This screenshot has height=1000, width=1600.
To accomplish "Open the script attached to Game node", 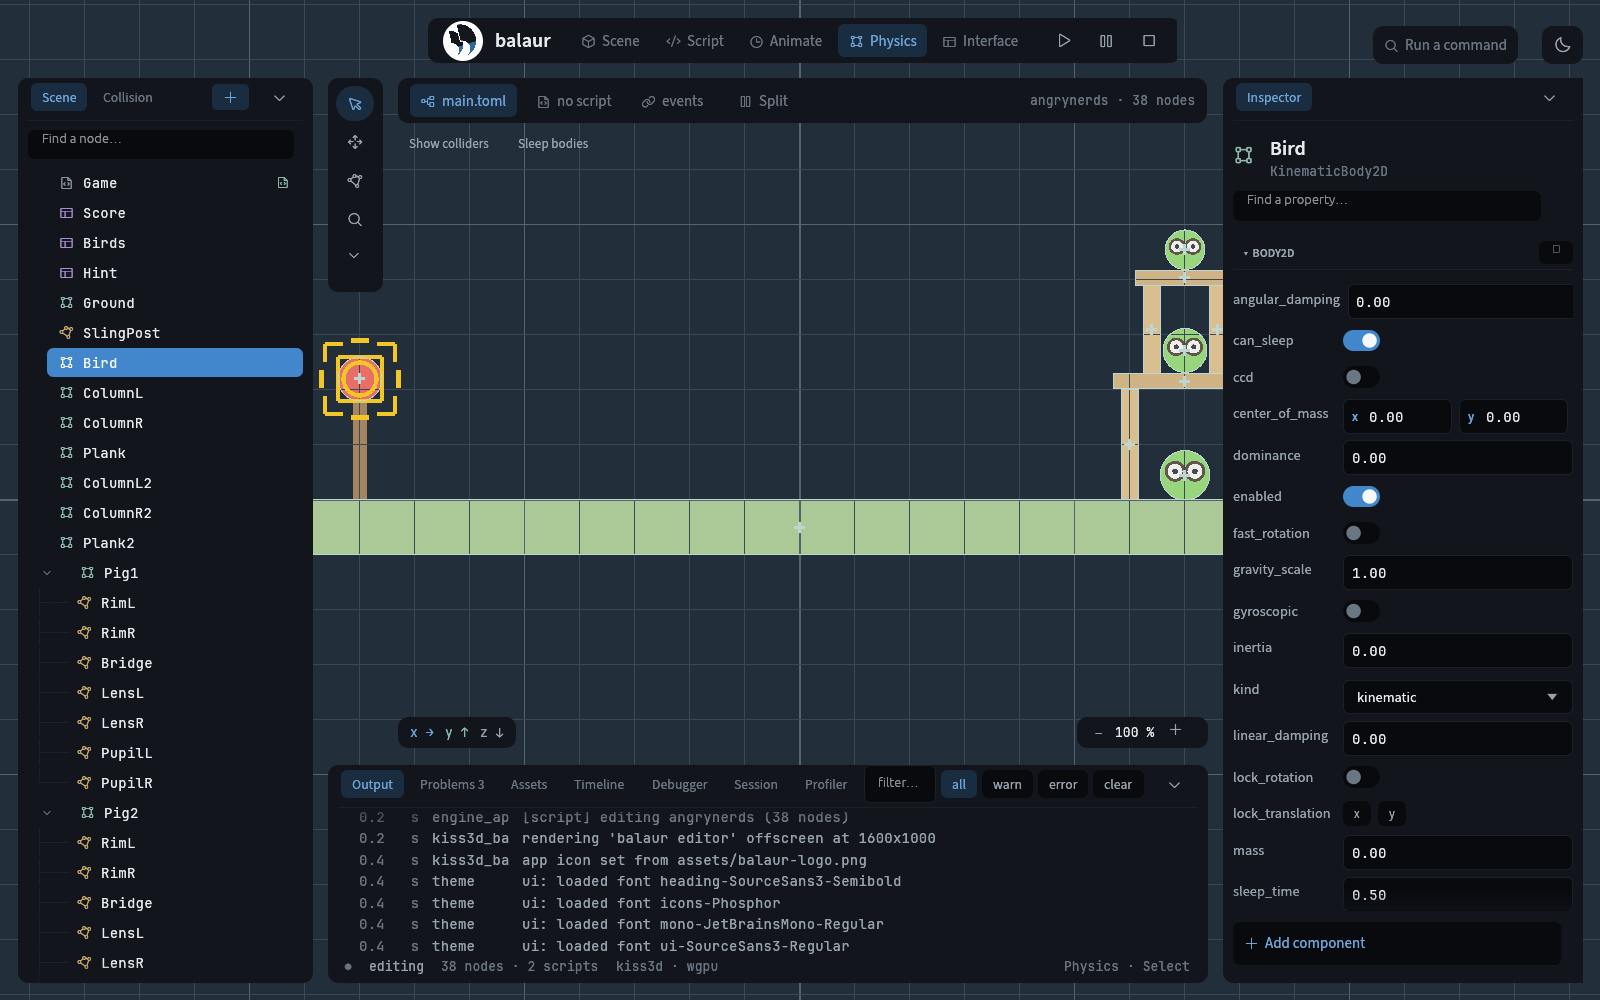I will [x=283, y=183].
